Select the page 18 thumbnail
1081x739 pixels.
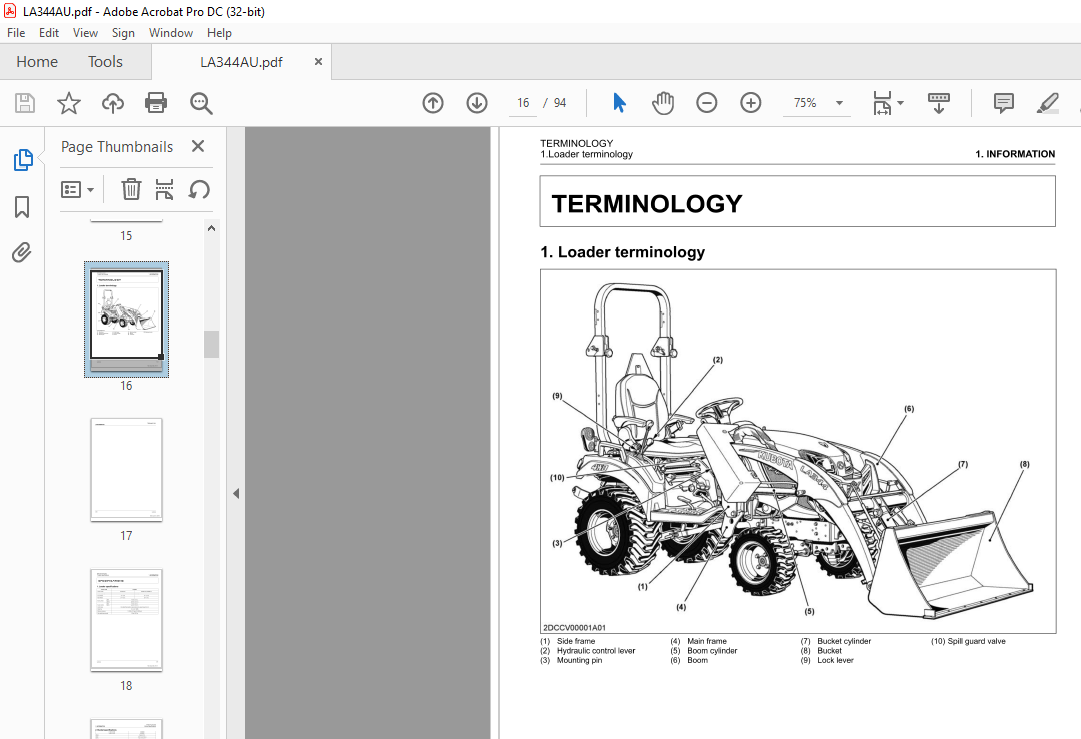pyautogui.click(x=126, y=620)
